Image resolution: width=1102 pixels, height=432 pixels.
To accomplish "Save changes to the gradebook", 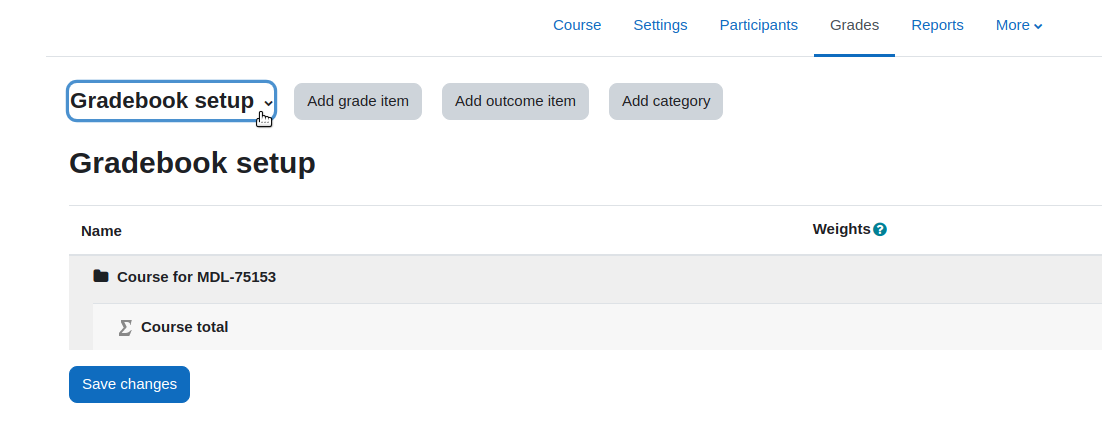I will click(129, 384).
